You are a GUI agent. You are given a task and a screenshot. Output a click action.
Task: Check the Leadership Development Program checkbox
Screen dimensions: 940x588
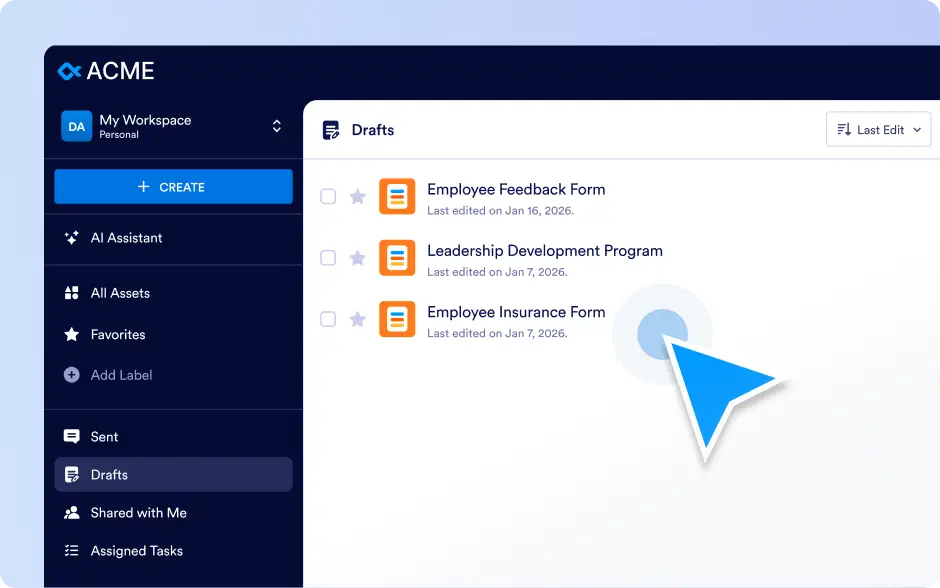[328, 258]
